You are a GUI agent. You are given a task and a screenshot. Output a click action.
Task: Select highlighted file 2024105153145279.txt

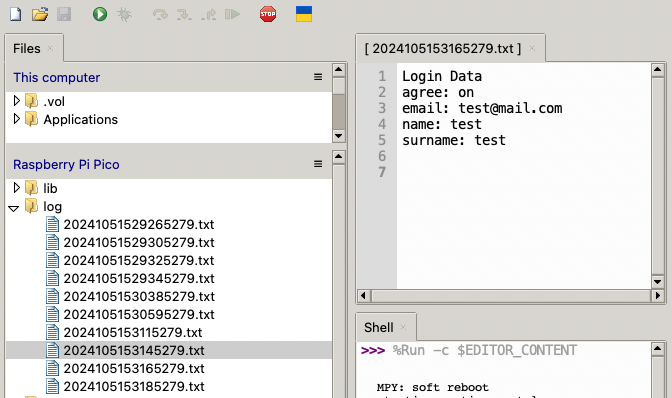pyautogui.click(x=134, y=350)
